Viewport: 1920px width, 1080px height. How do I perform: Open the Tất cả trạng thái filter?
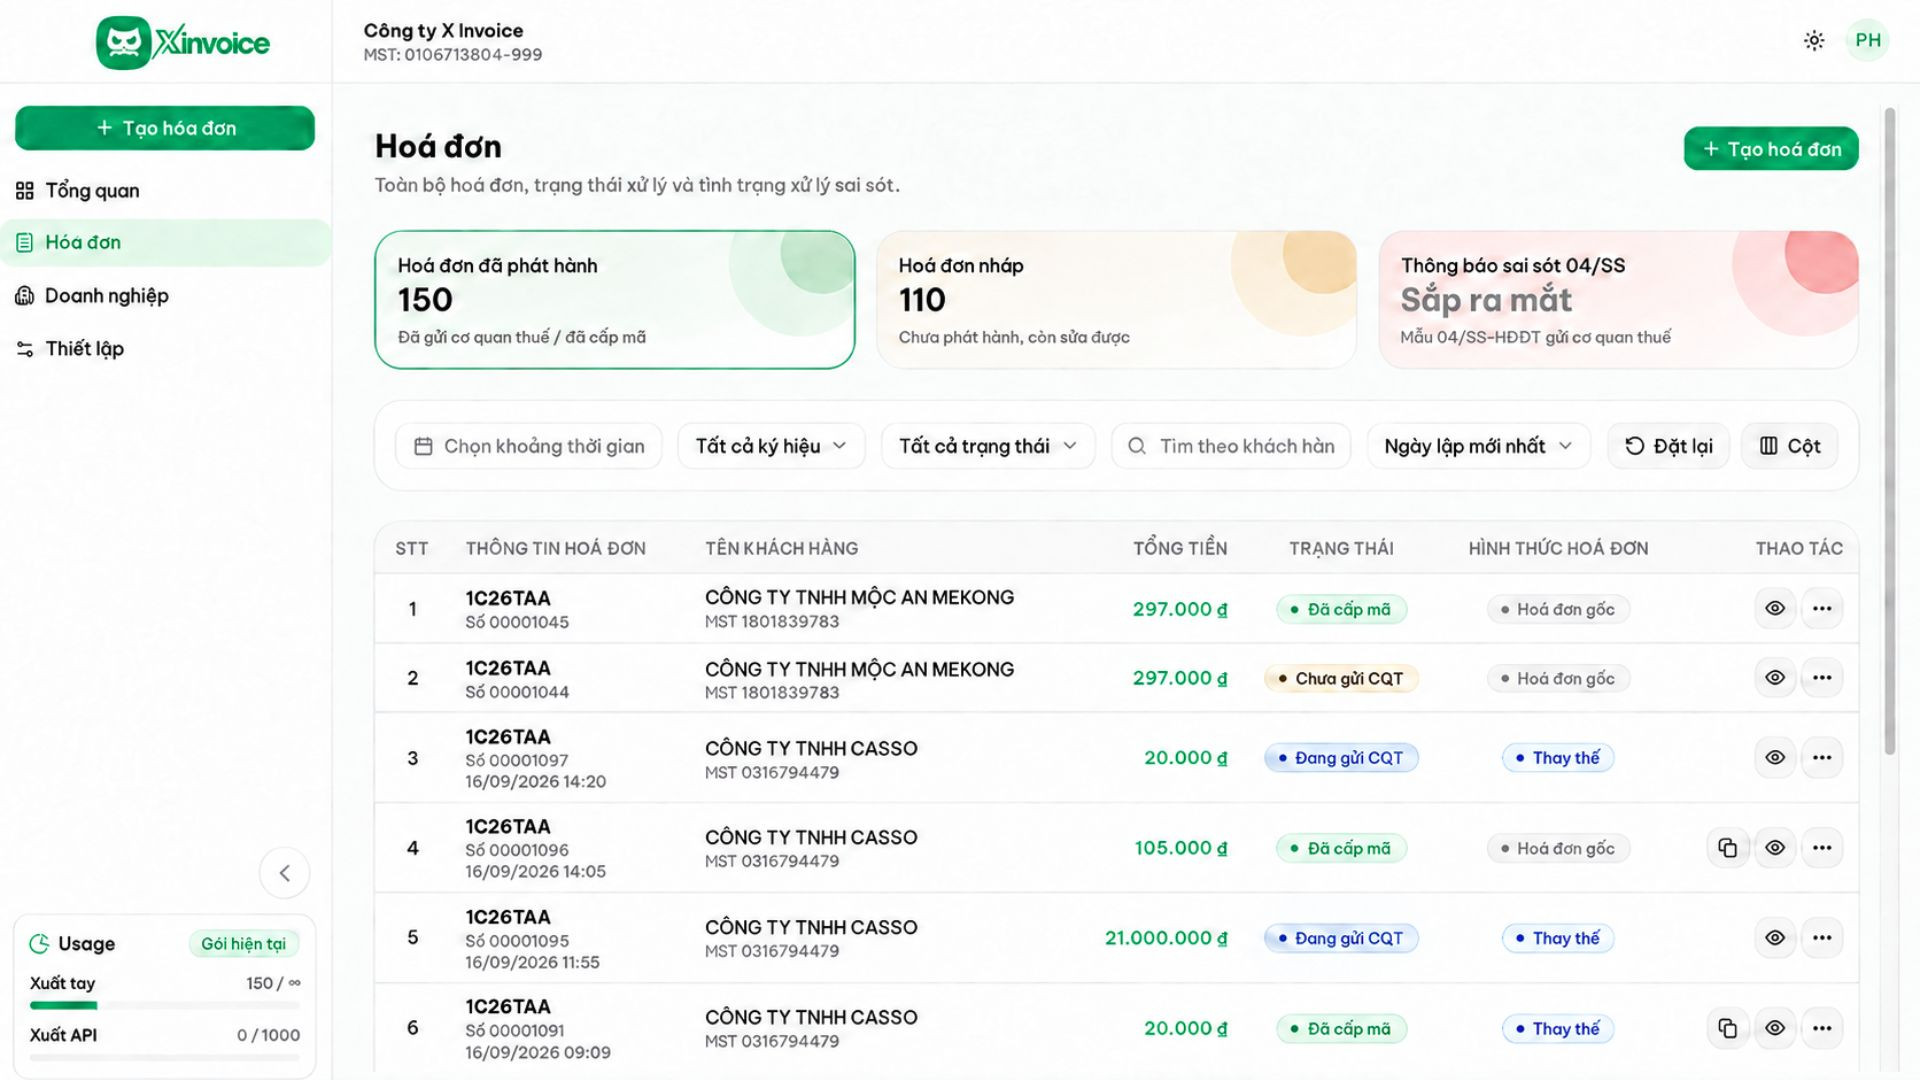988,446
